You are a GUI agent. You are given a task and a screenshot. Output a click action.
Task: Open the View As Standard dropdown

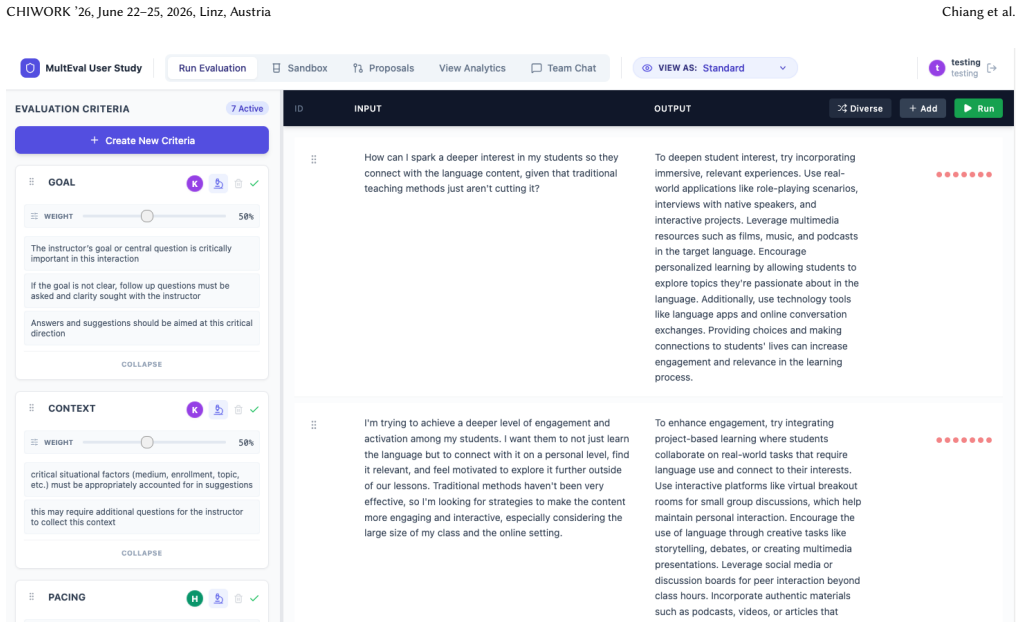pyautogui.click(x=715, y=68)
